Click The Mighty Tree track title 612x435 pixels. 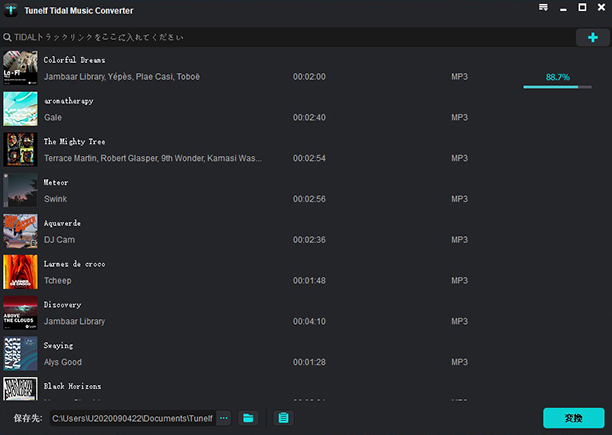click(x=74, y=142)
